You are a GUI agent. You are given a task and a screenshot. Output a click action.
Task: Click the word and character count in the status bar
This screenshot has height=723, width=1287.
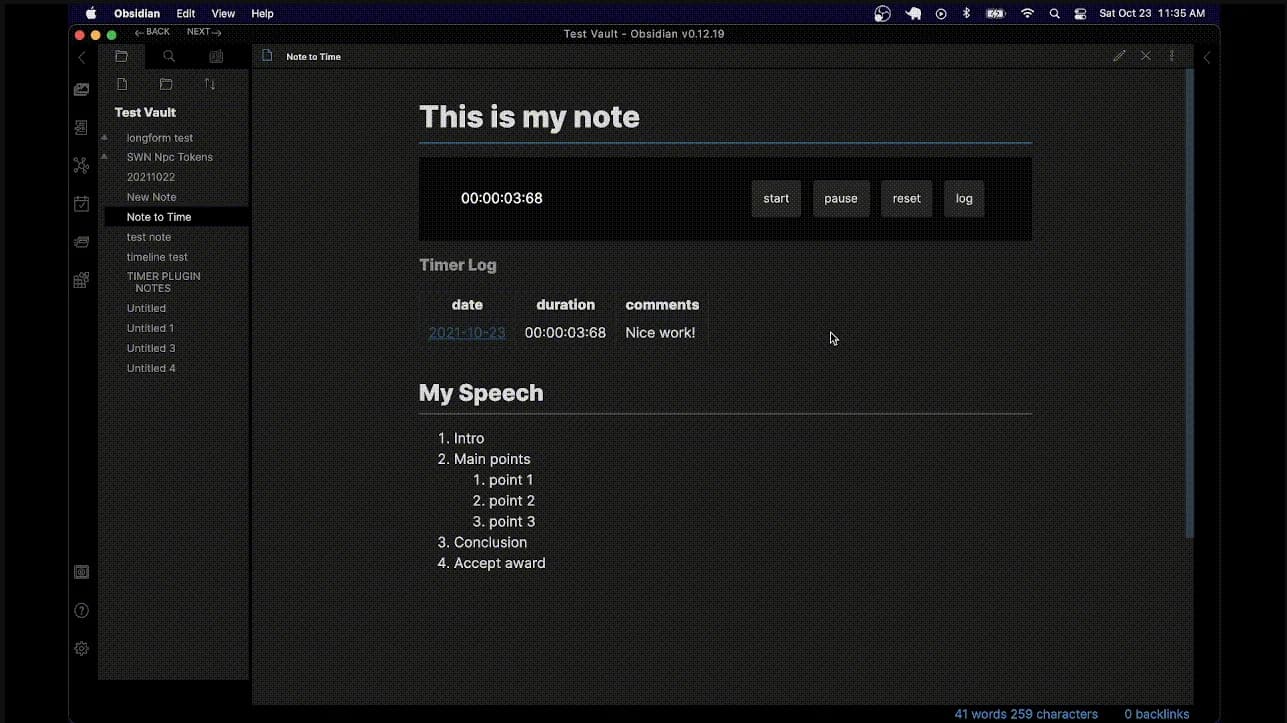coord(1026,714)
